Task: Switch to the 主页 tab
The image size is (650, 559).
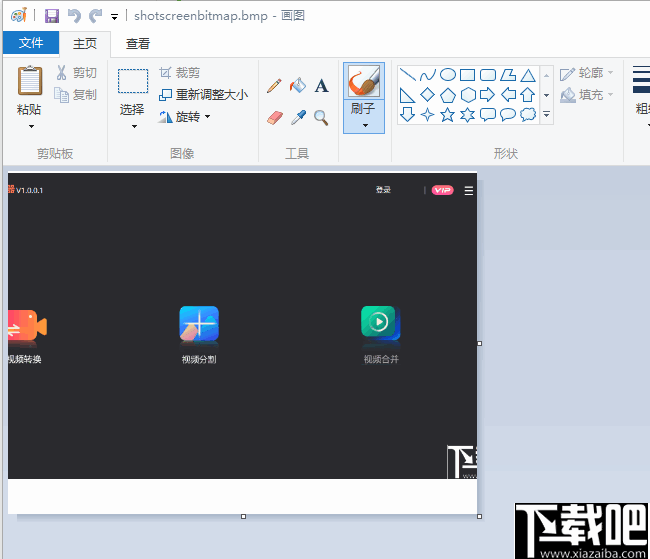Action: click(85, 44)
